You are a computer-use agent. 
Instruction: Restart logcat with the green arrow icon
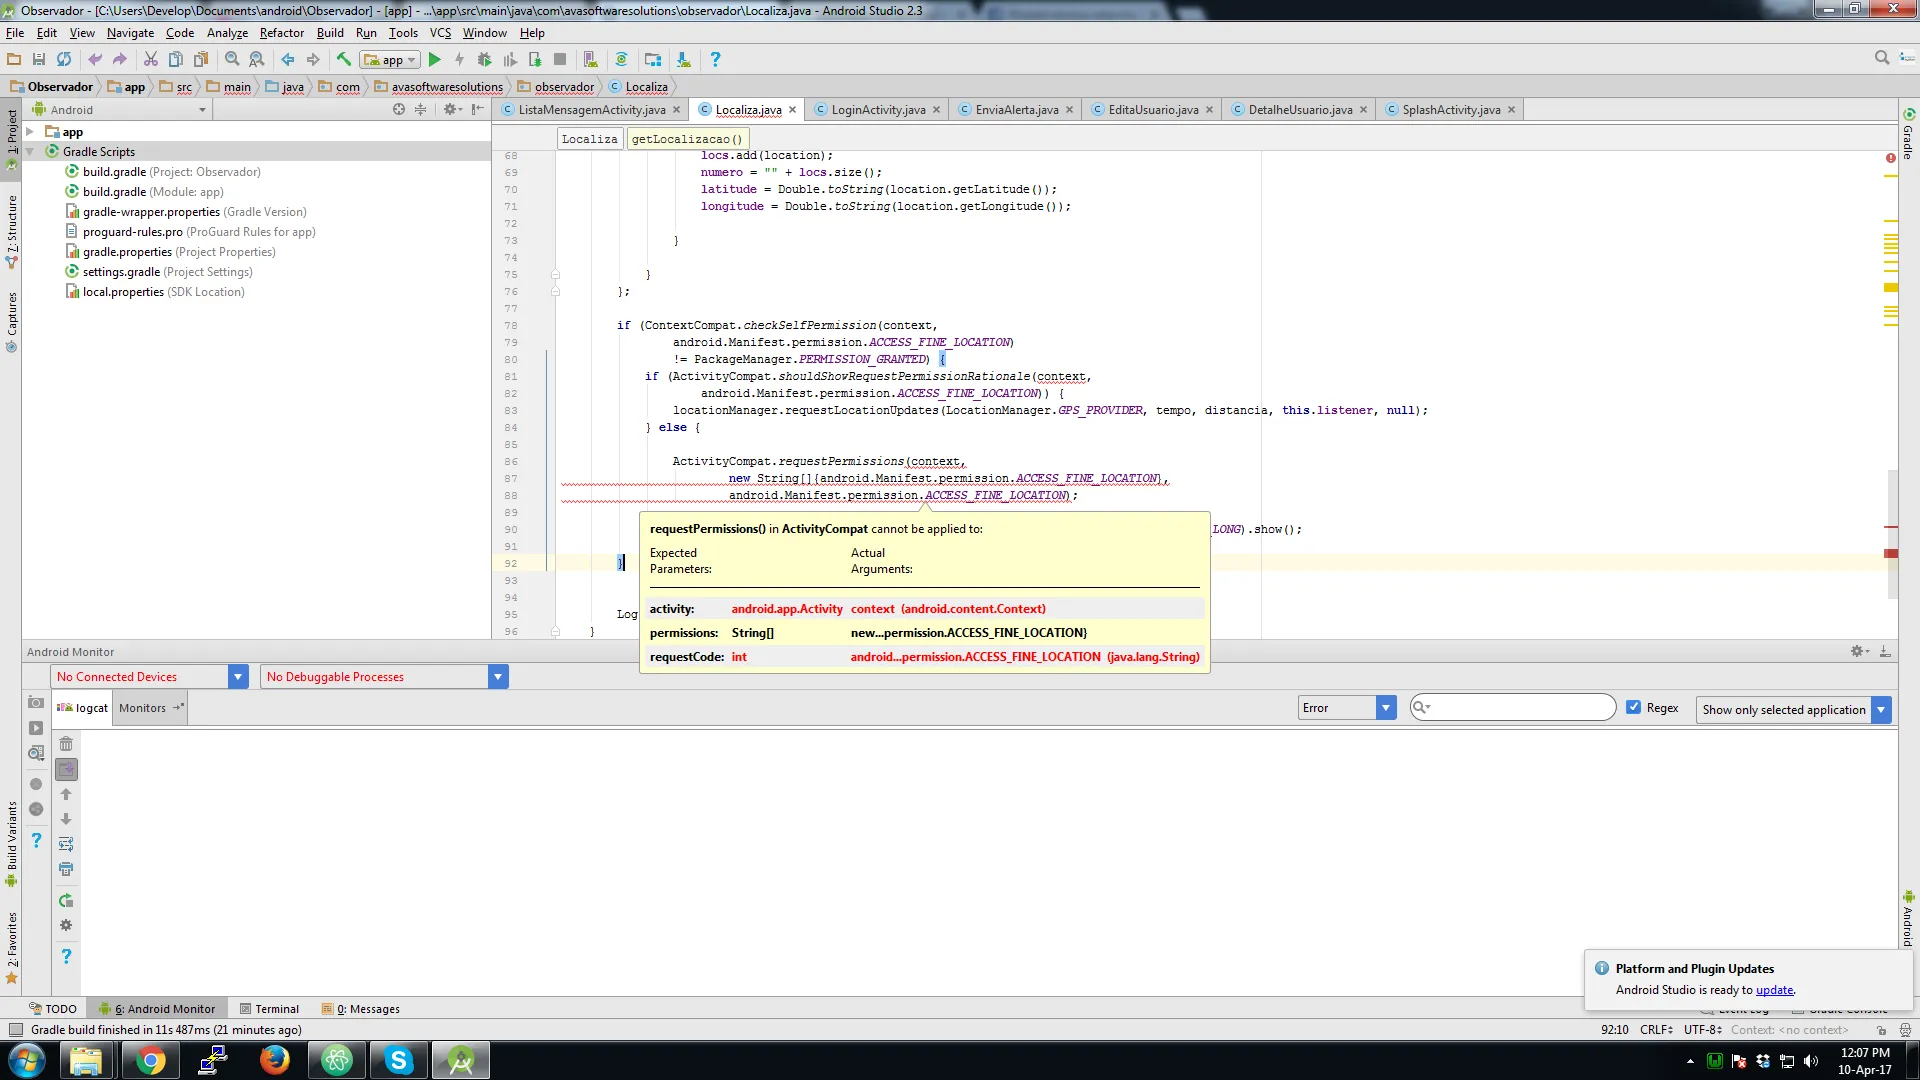coord(66,900)
